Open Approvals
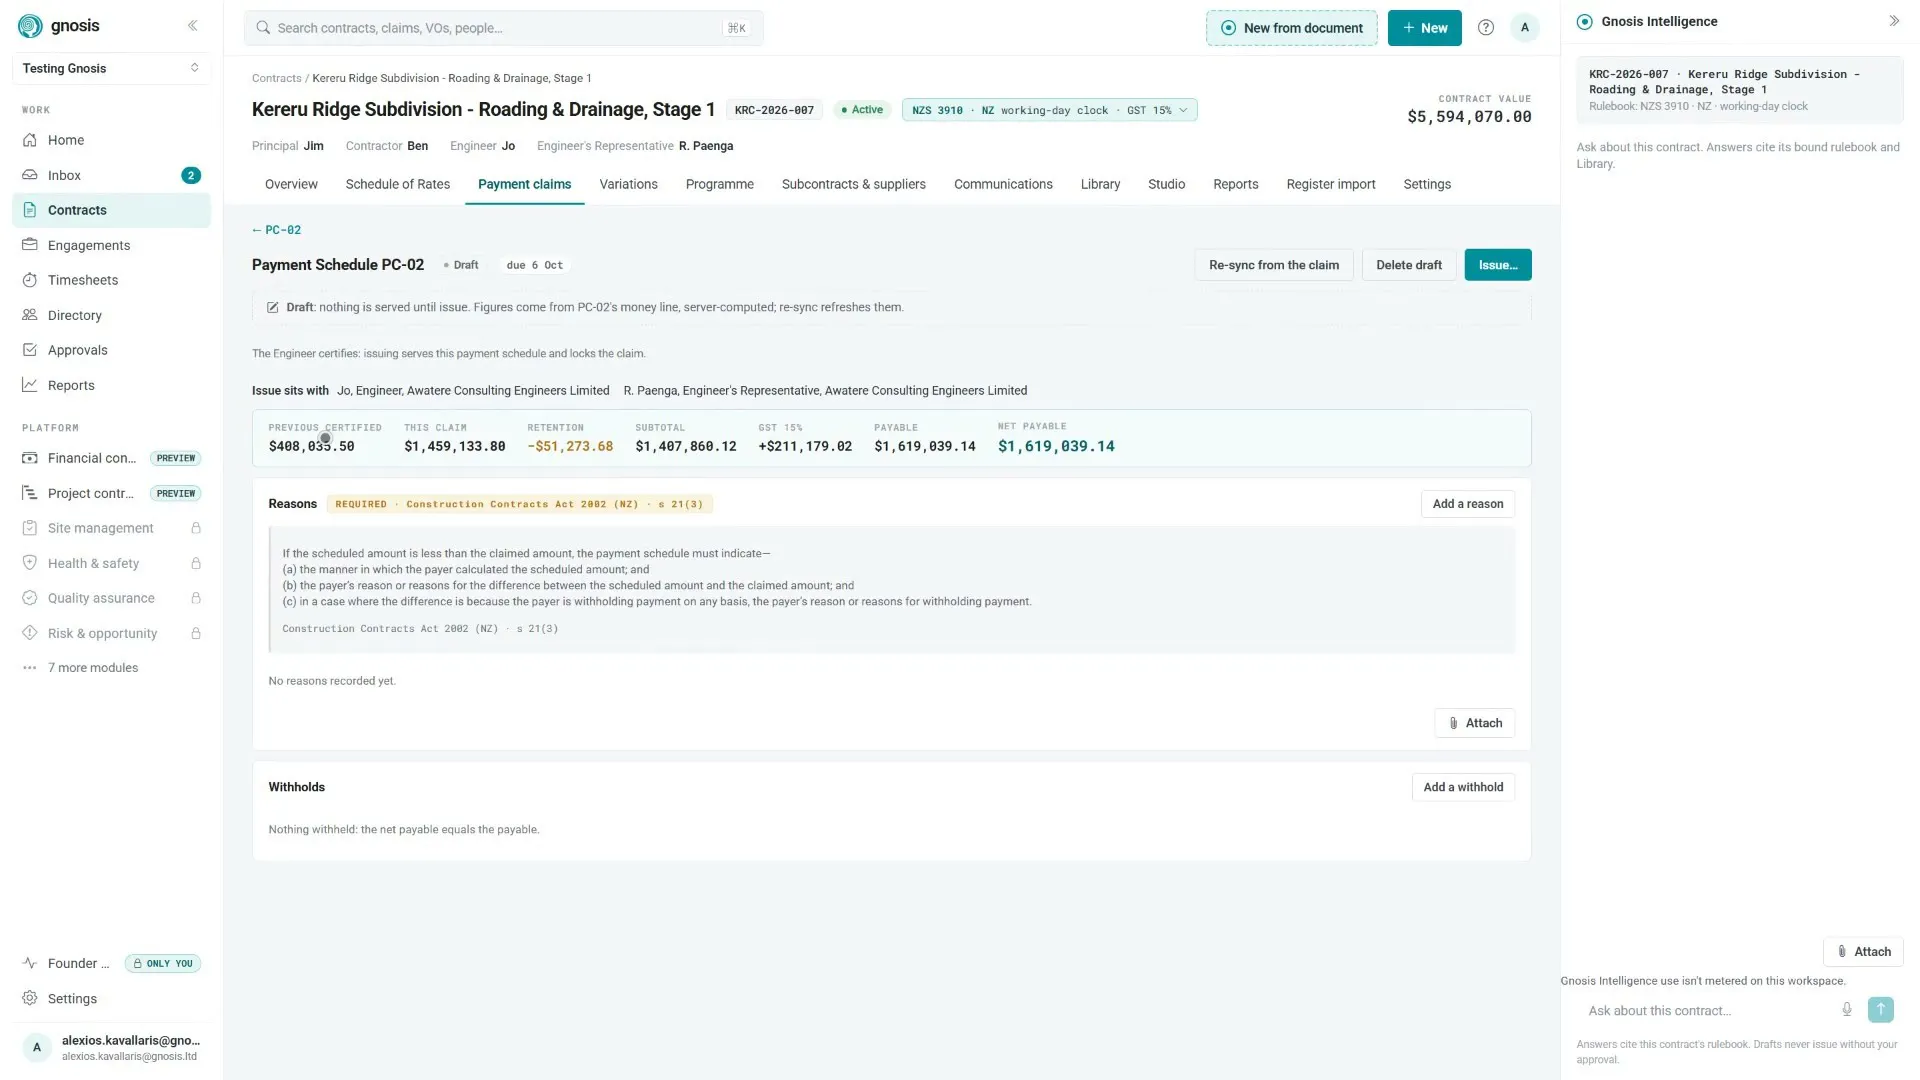This screenshot has height=1080, width=1920. [111, 350]
